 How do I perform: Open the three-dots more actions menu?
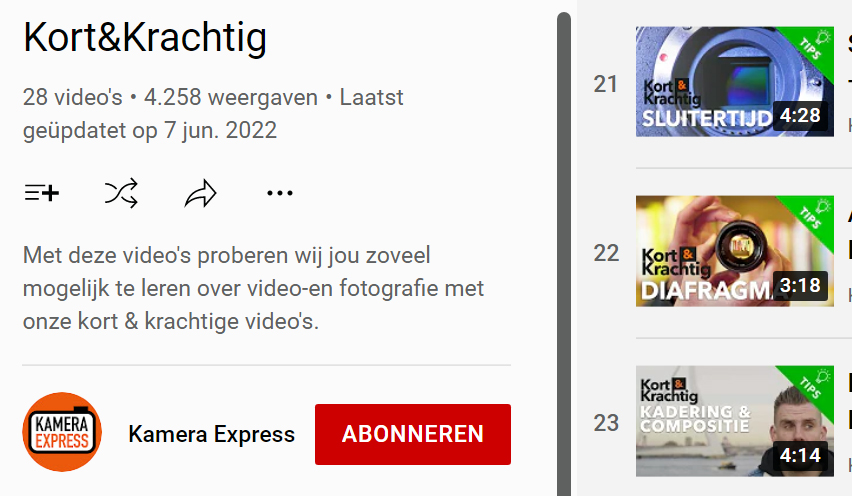click(280, 193)
